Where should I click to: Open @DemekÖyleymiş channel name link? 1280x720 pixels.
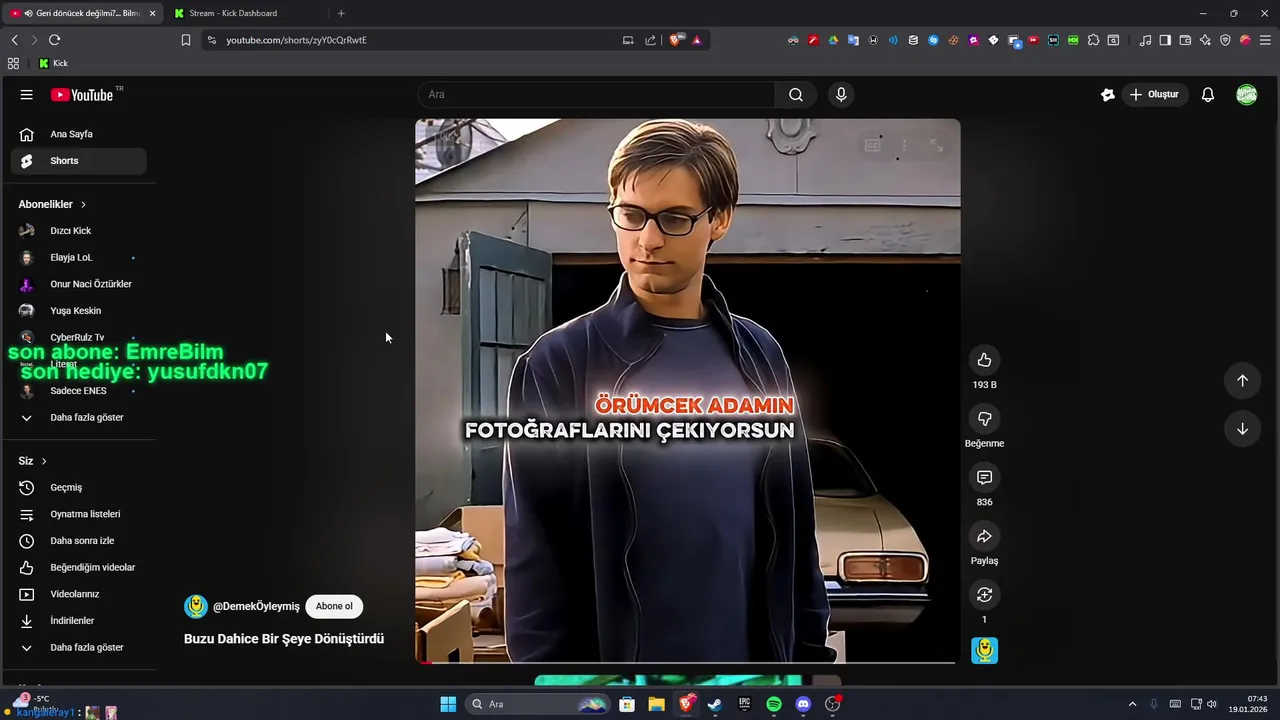click(256, 607)
